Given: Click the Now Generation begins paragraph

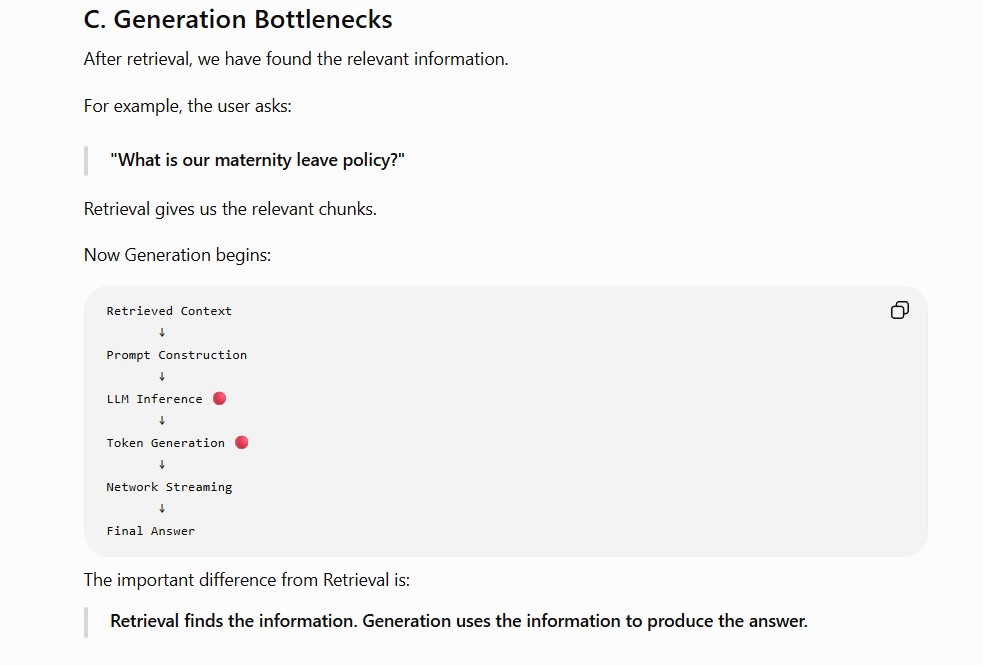Looking at the screenshot, I should click(x=177, y=255).
